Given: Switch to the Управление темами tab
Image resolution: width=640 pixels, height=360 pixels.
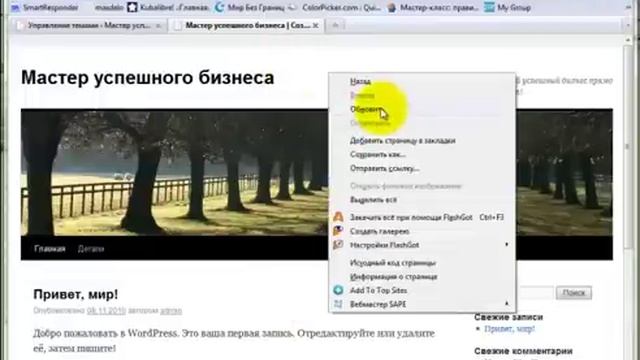Looking at the screenshot, I should 88,26.
